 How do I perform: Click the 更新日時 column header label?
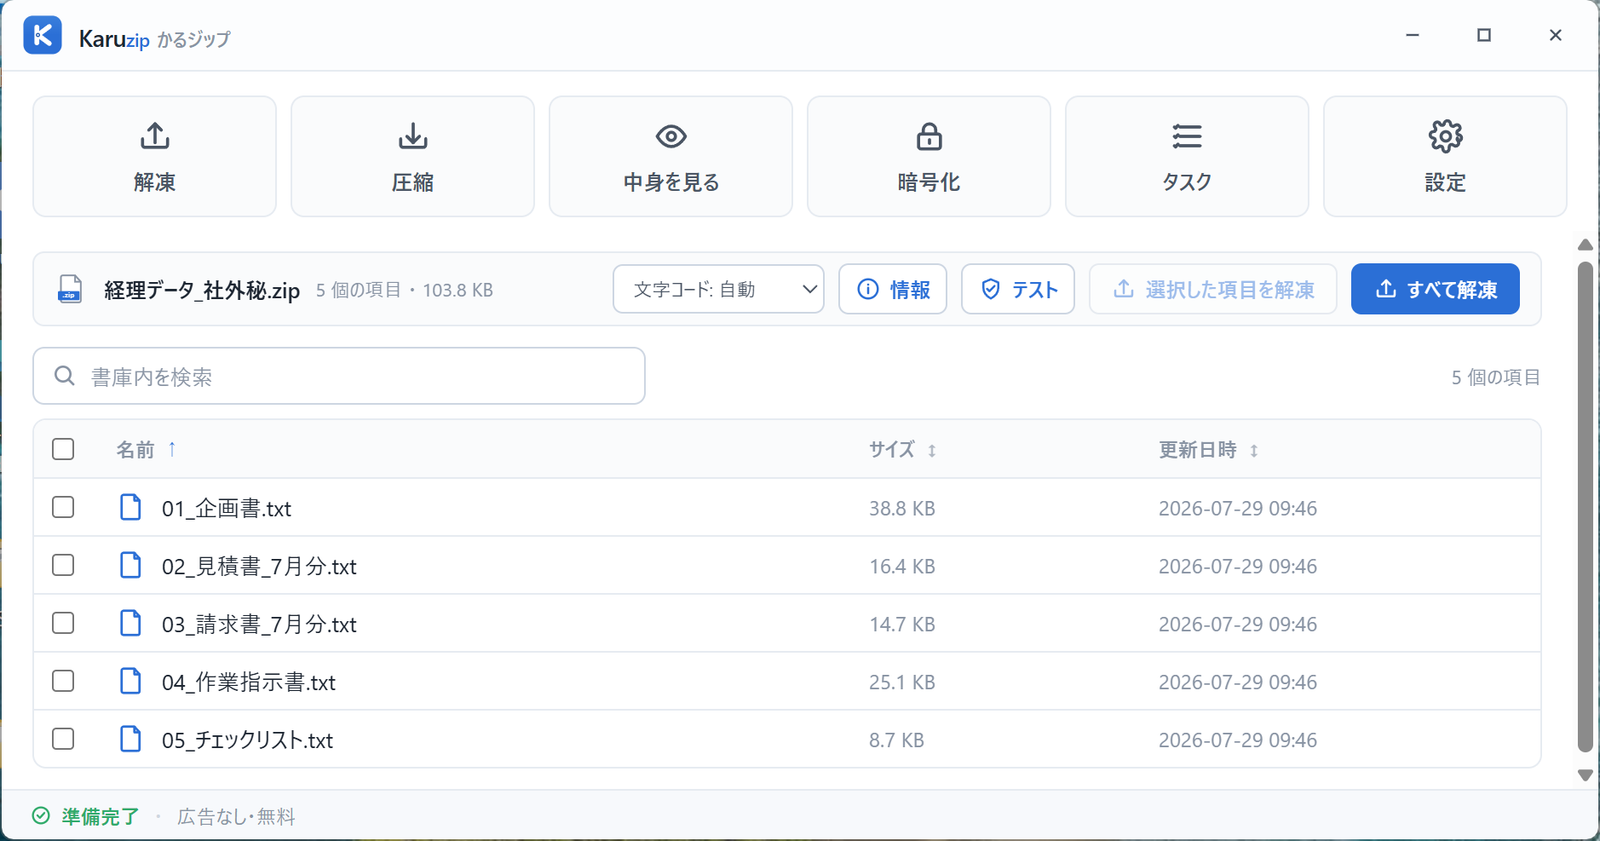(x=1197, y=450)
